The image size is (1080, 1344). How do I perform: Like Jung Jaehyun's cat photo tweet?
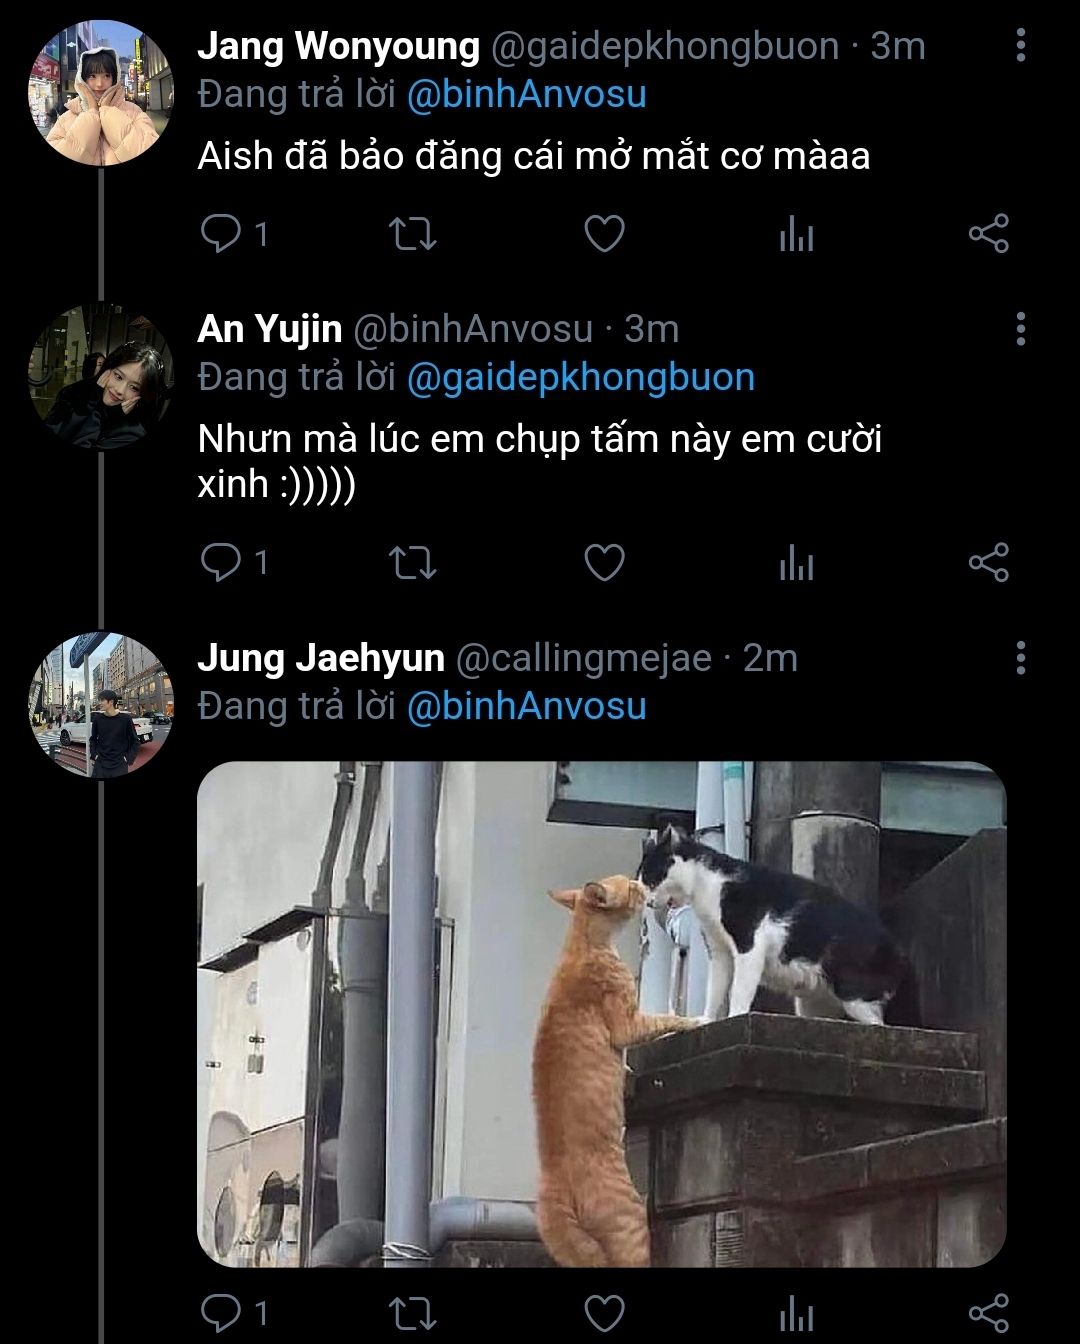(x=604, y=1312)
